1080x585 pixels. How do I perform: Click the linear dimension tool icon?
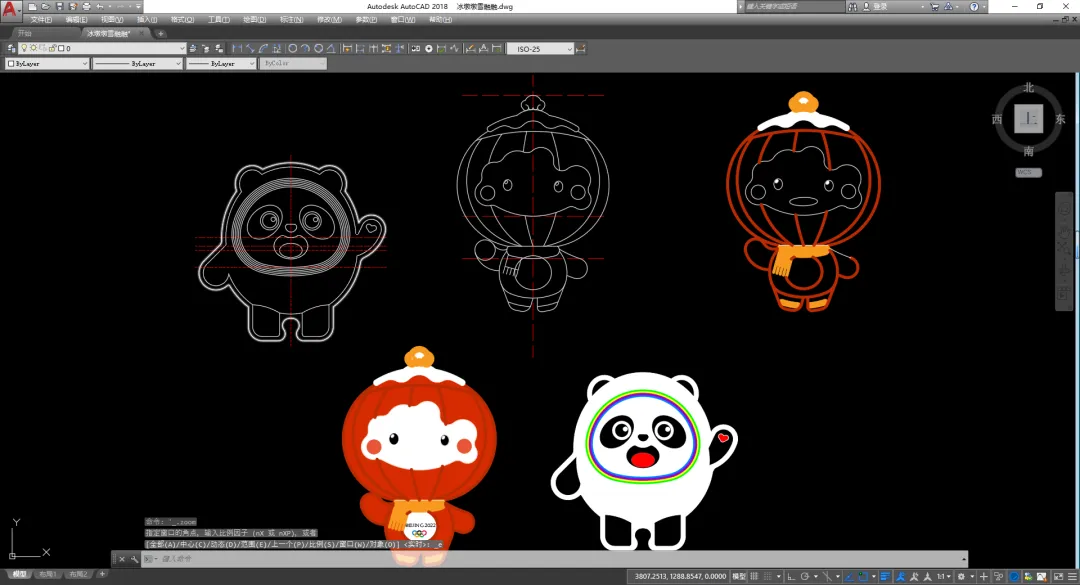237,48
